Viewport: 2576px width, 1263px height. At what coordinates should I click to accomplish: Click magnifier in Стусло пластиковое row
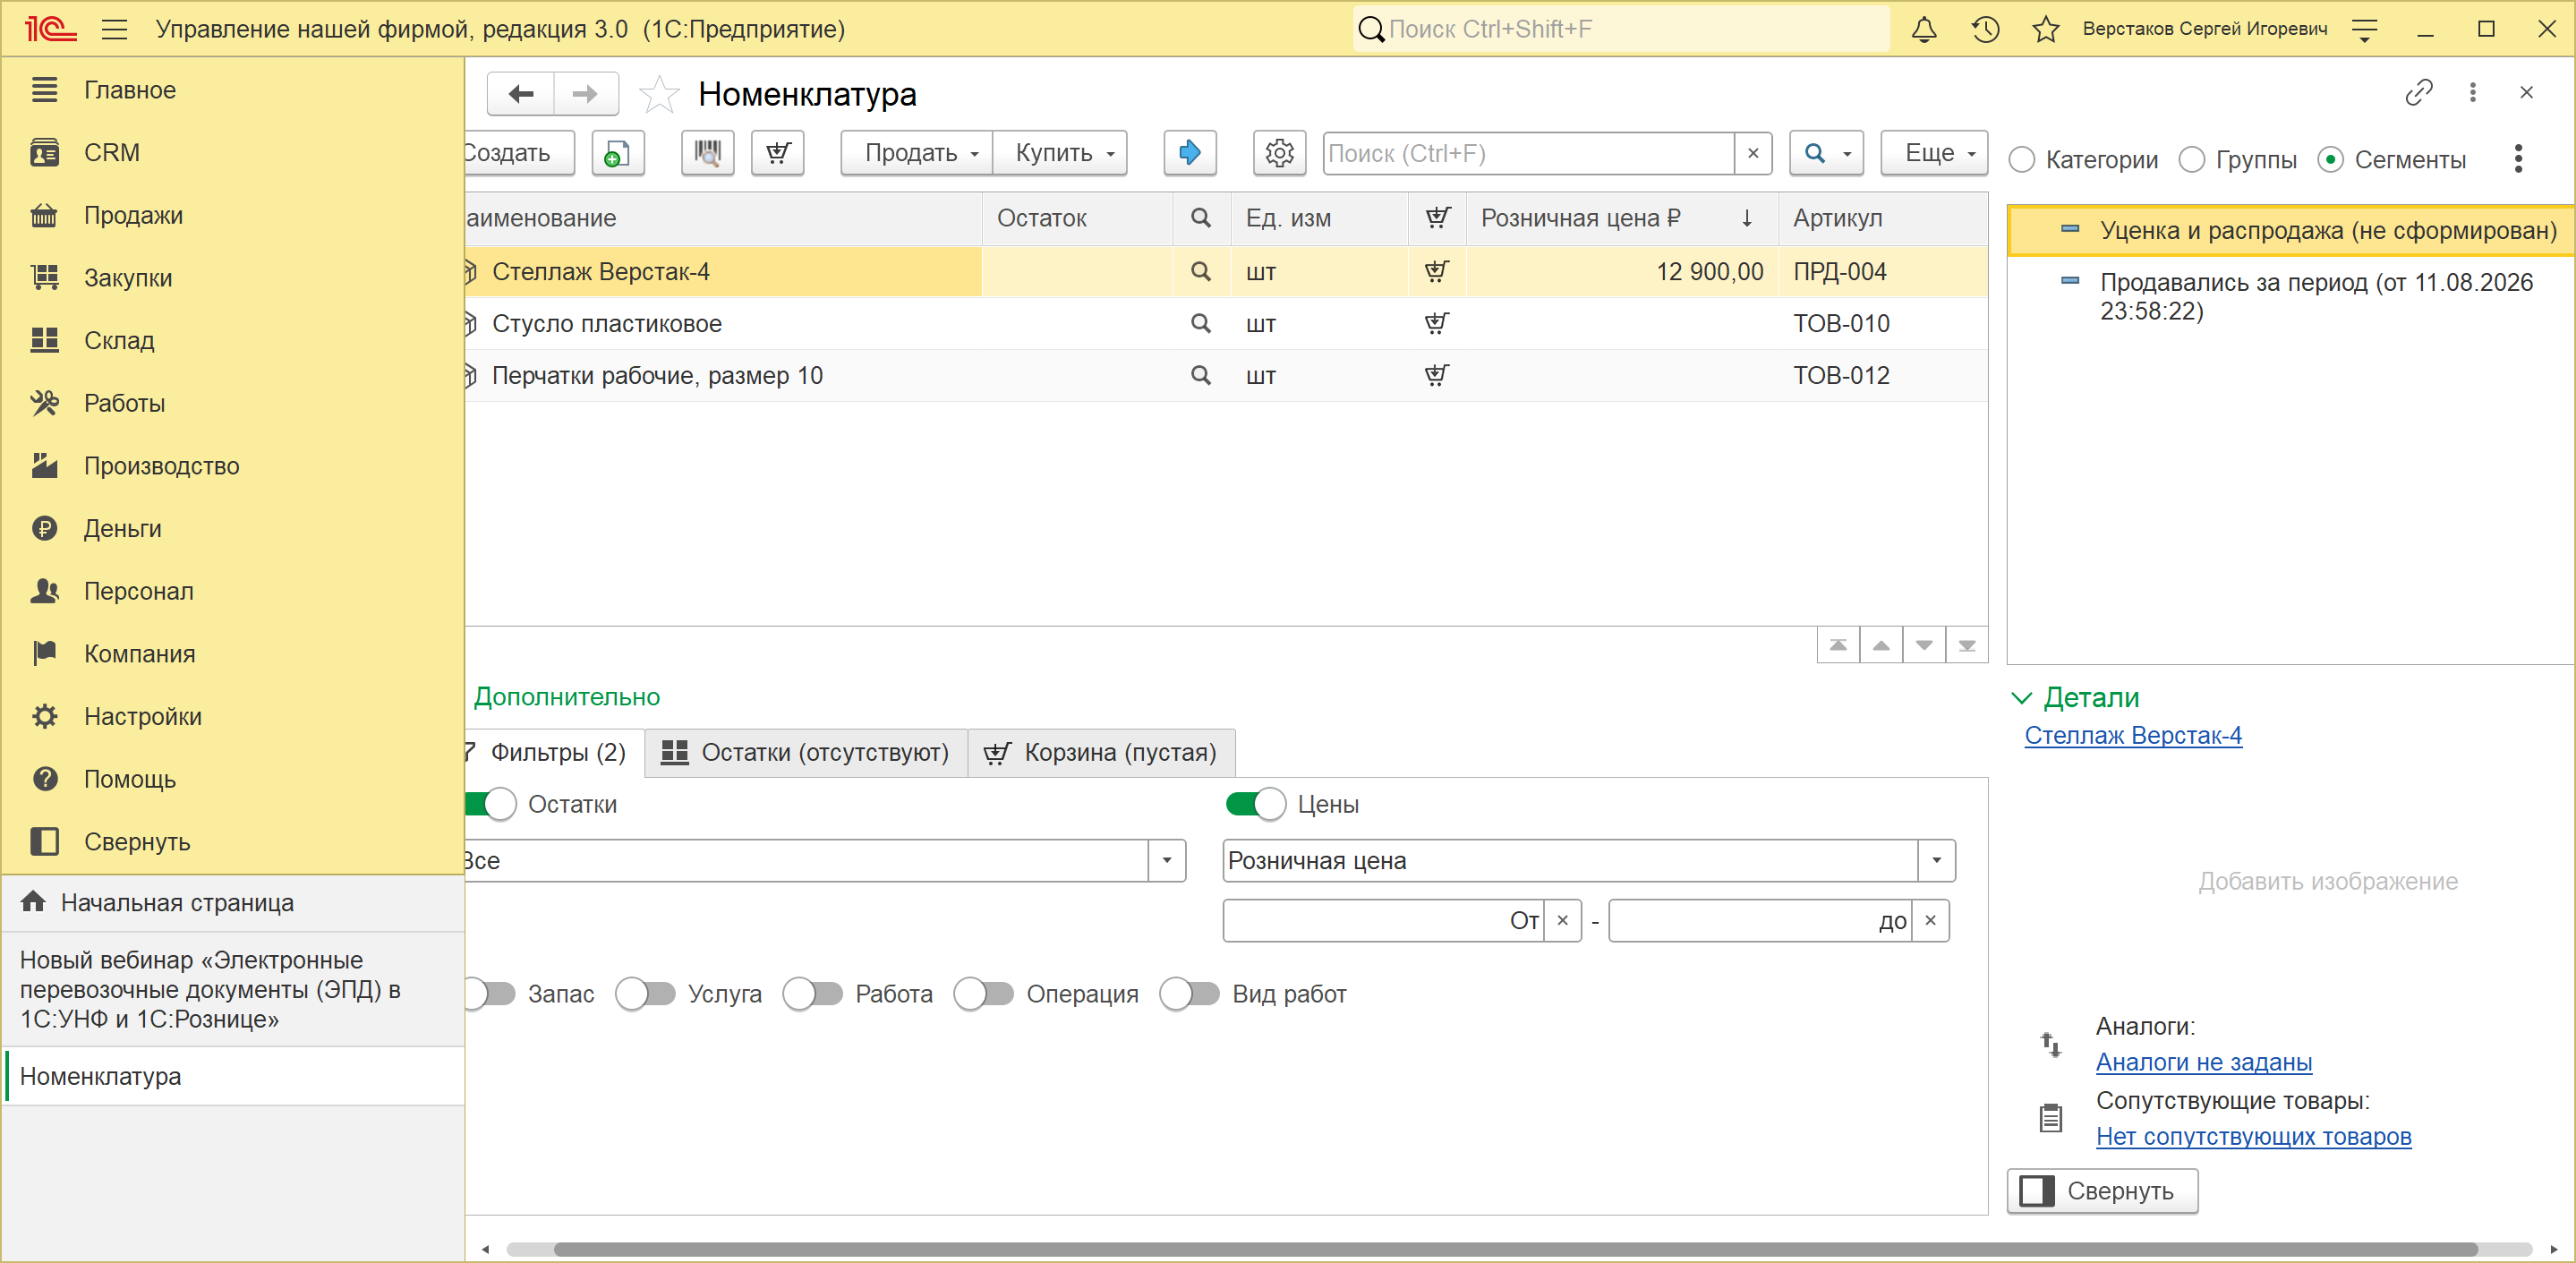point(1200,324)
